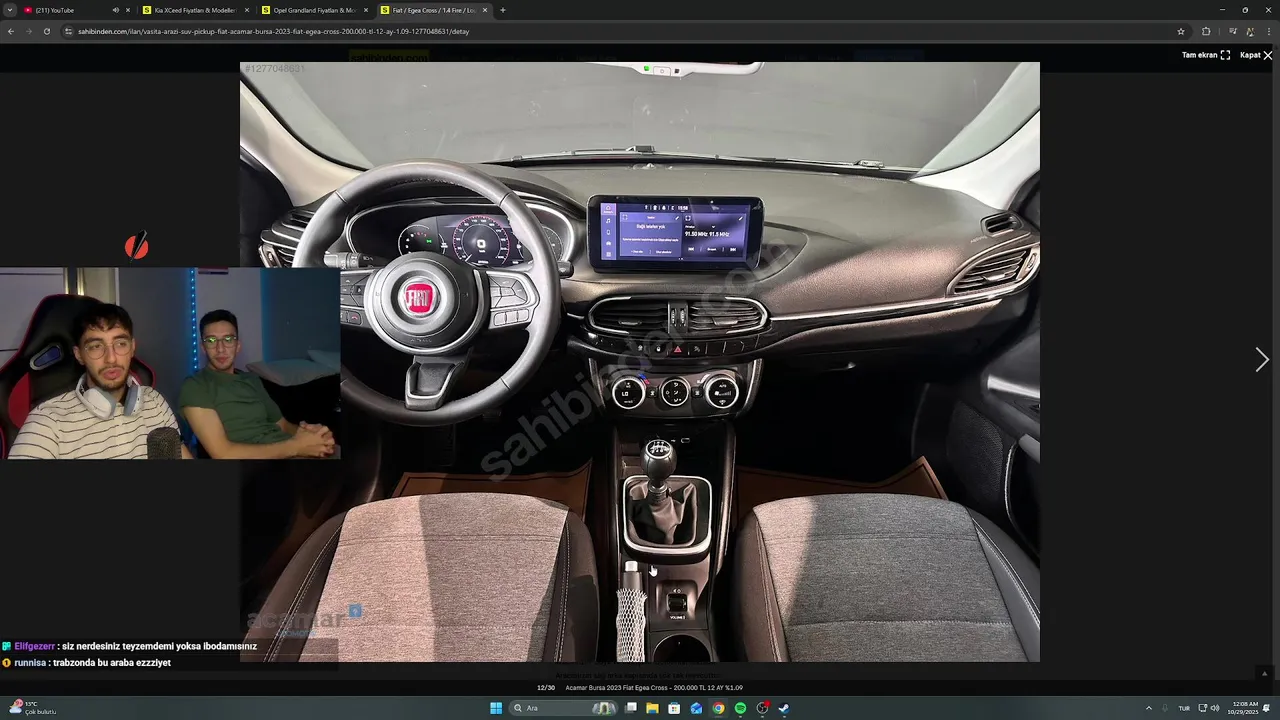Open Microsoft Store from the taskbar
Image resolution: width=1280 pixels, height=720 pixels.
click(x=674, y=708)
